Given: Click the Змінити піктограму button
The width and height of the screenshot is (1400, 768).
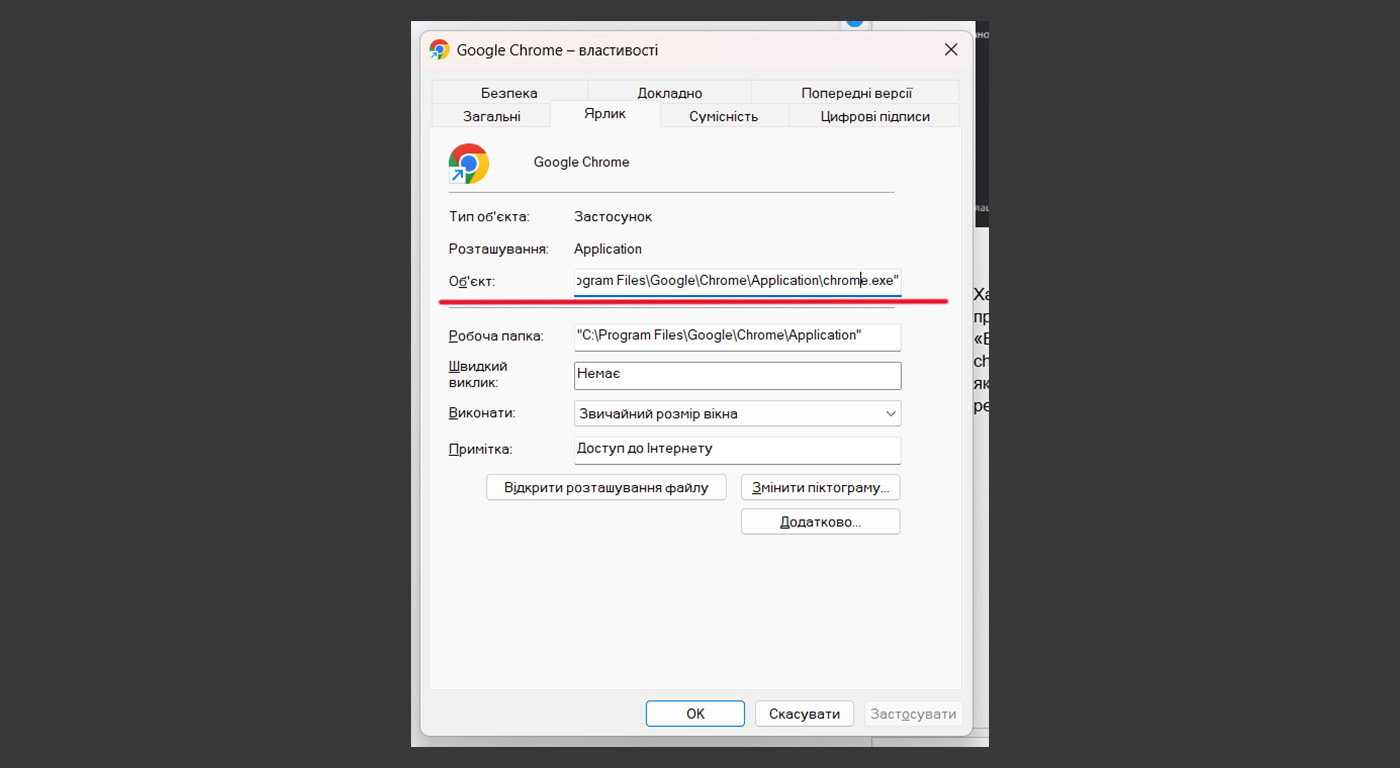Looking at the screenshot, I should pos(821,488).
